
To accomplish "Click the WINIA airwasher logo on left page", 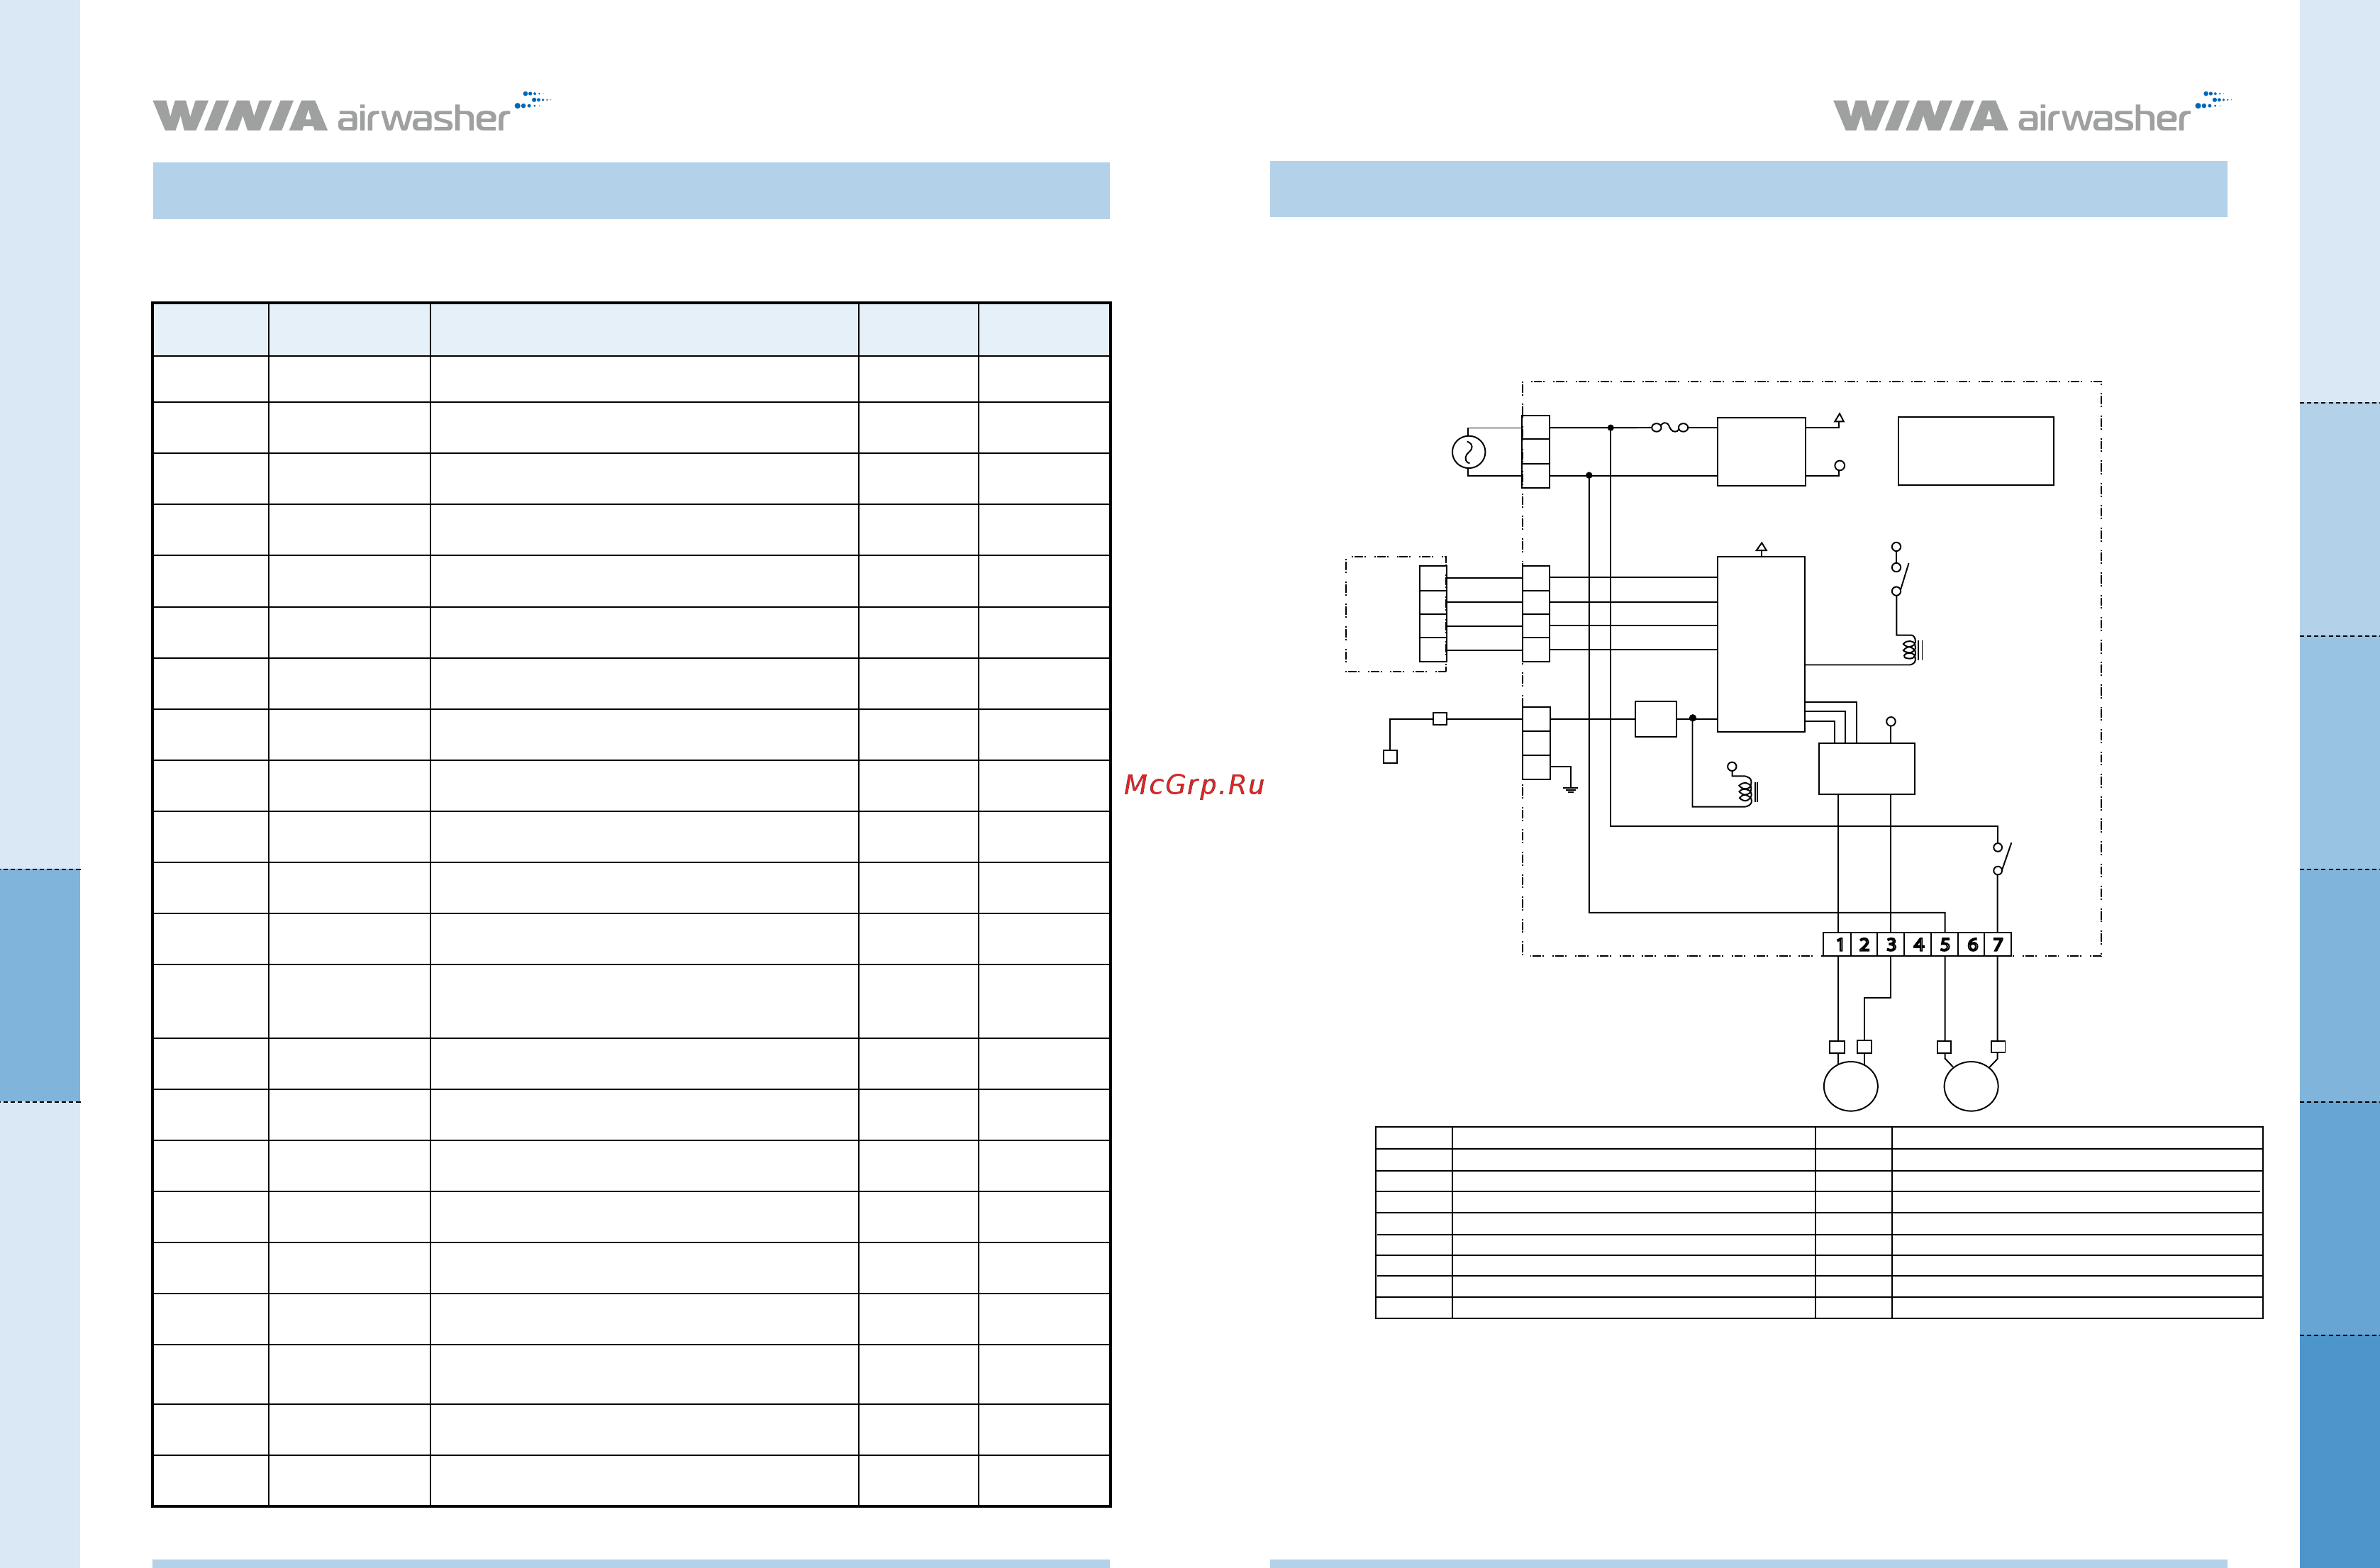I will (x=351, y=112).
